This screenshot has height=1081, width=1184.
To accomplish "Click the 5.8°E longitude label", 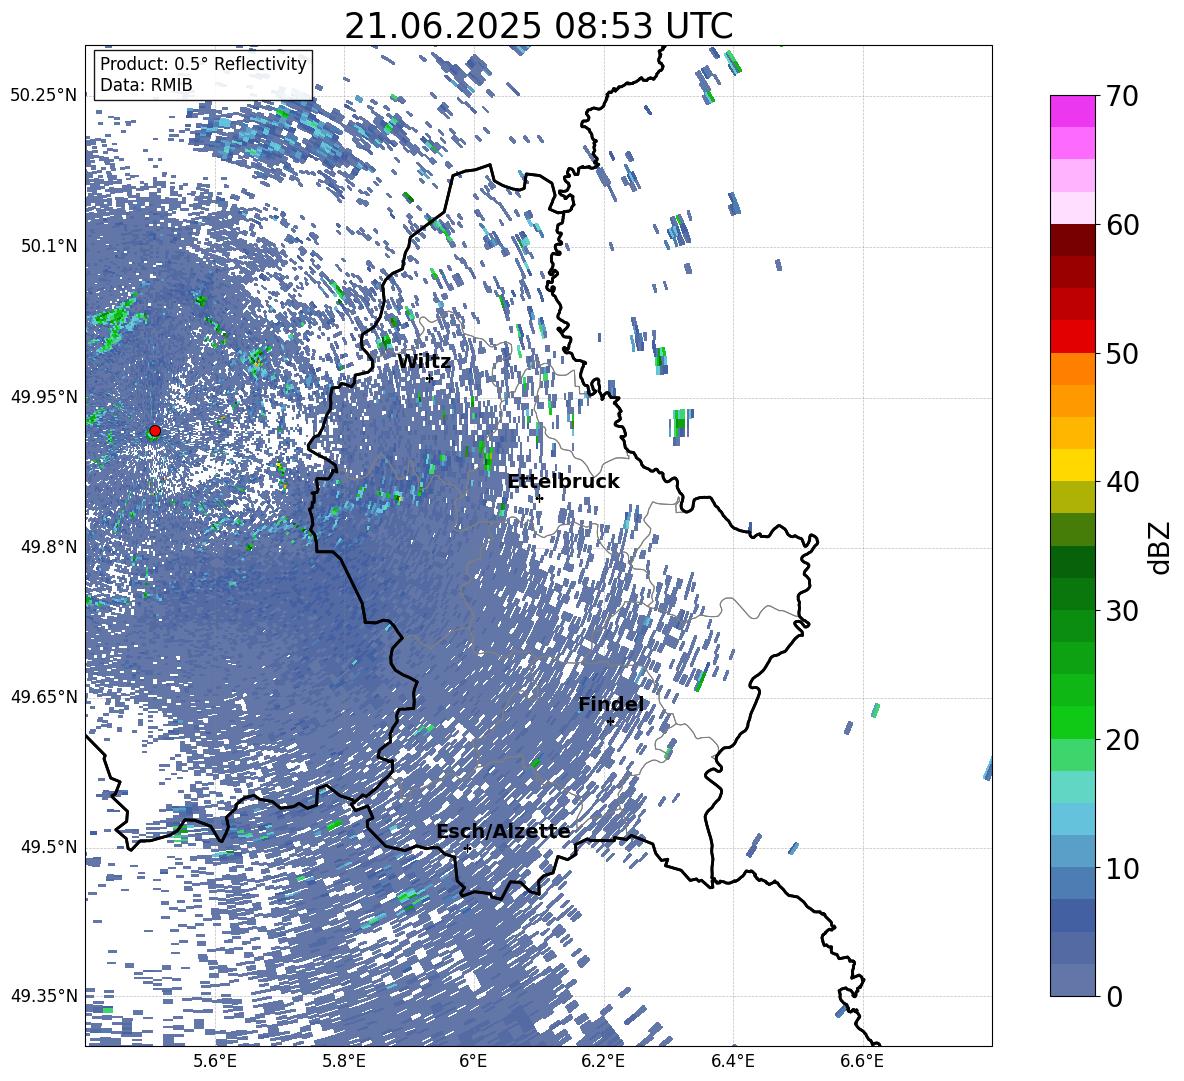I will (344, 1062).
